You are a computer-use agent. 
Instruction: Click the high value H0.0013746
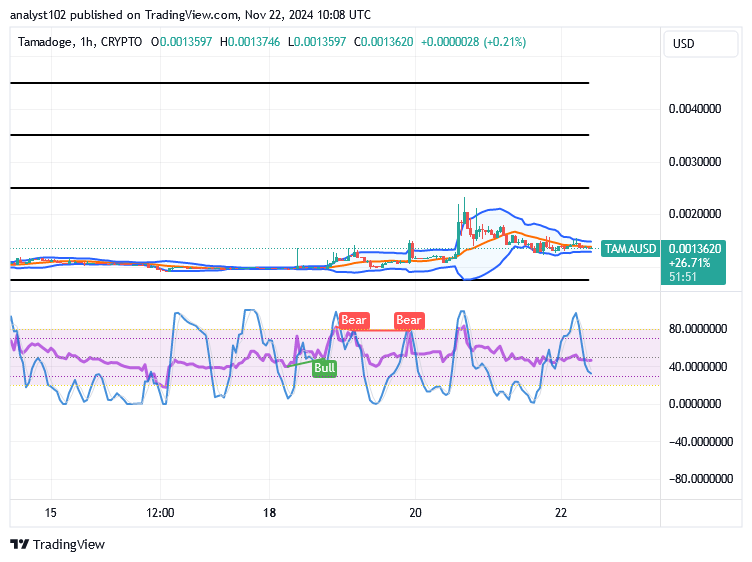(x=250, y=42)
